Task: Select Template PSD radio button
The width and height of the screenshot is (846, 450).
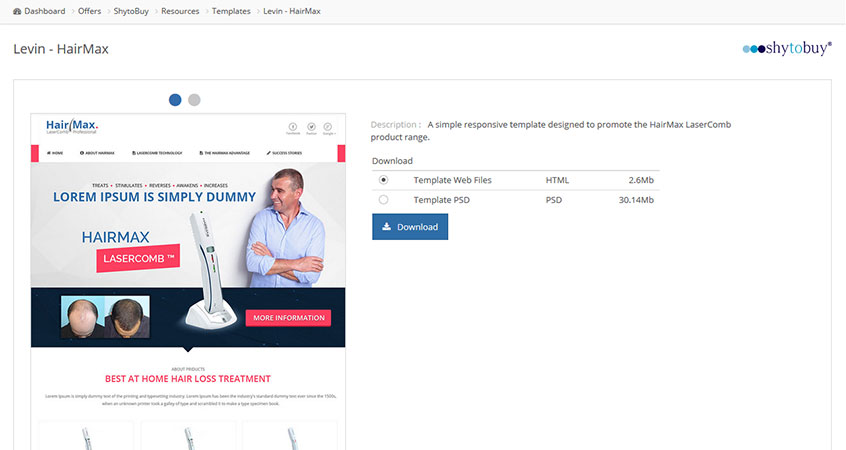Action: (384, 200)
